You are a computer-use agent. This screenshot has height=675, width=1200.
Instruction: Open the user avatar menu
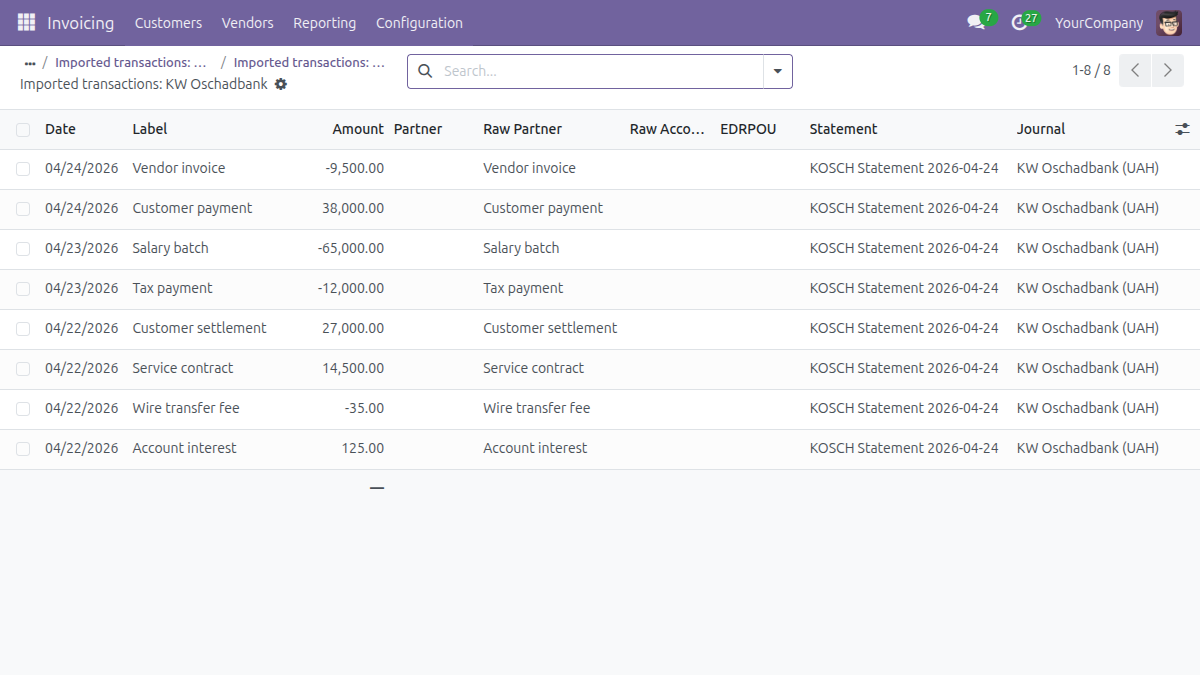click(x=1169, y=22)
